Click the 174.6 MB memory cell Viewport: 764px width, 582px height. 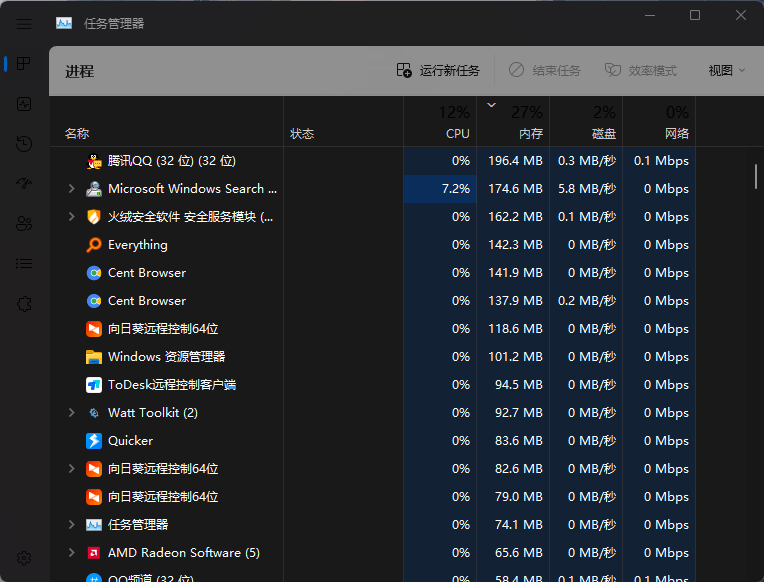513,189
